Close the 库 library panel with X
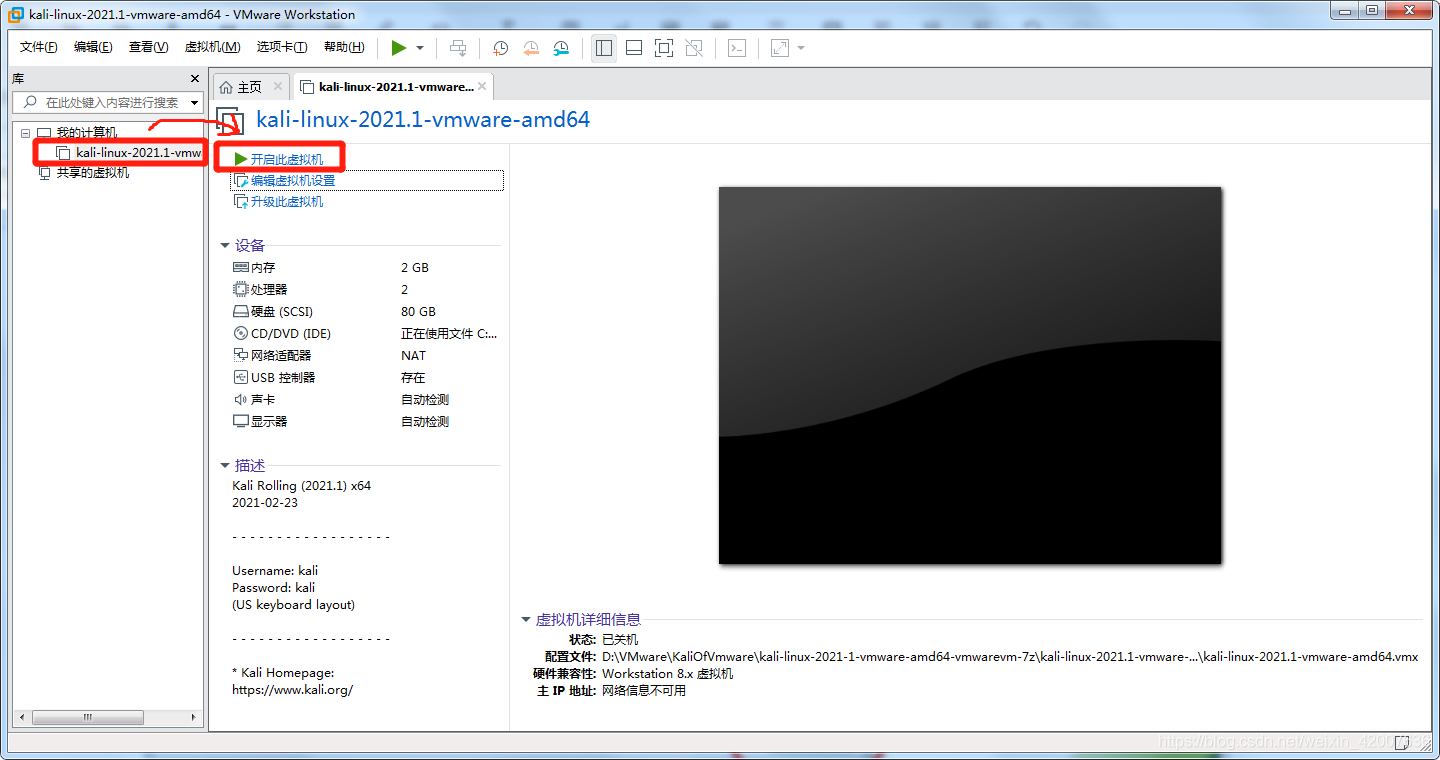 point(195,78)
